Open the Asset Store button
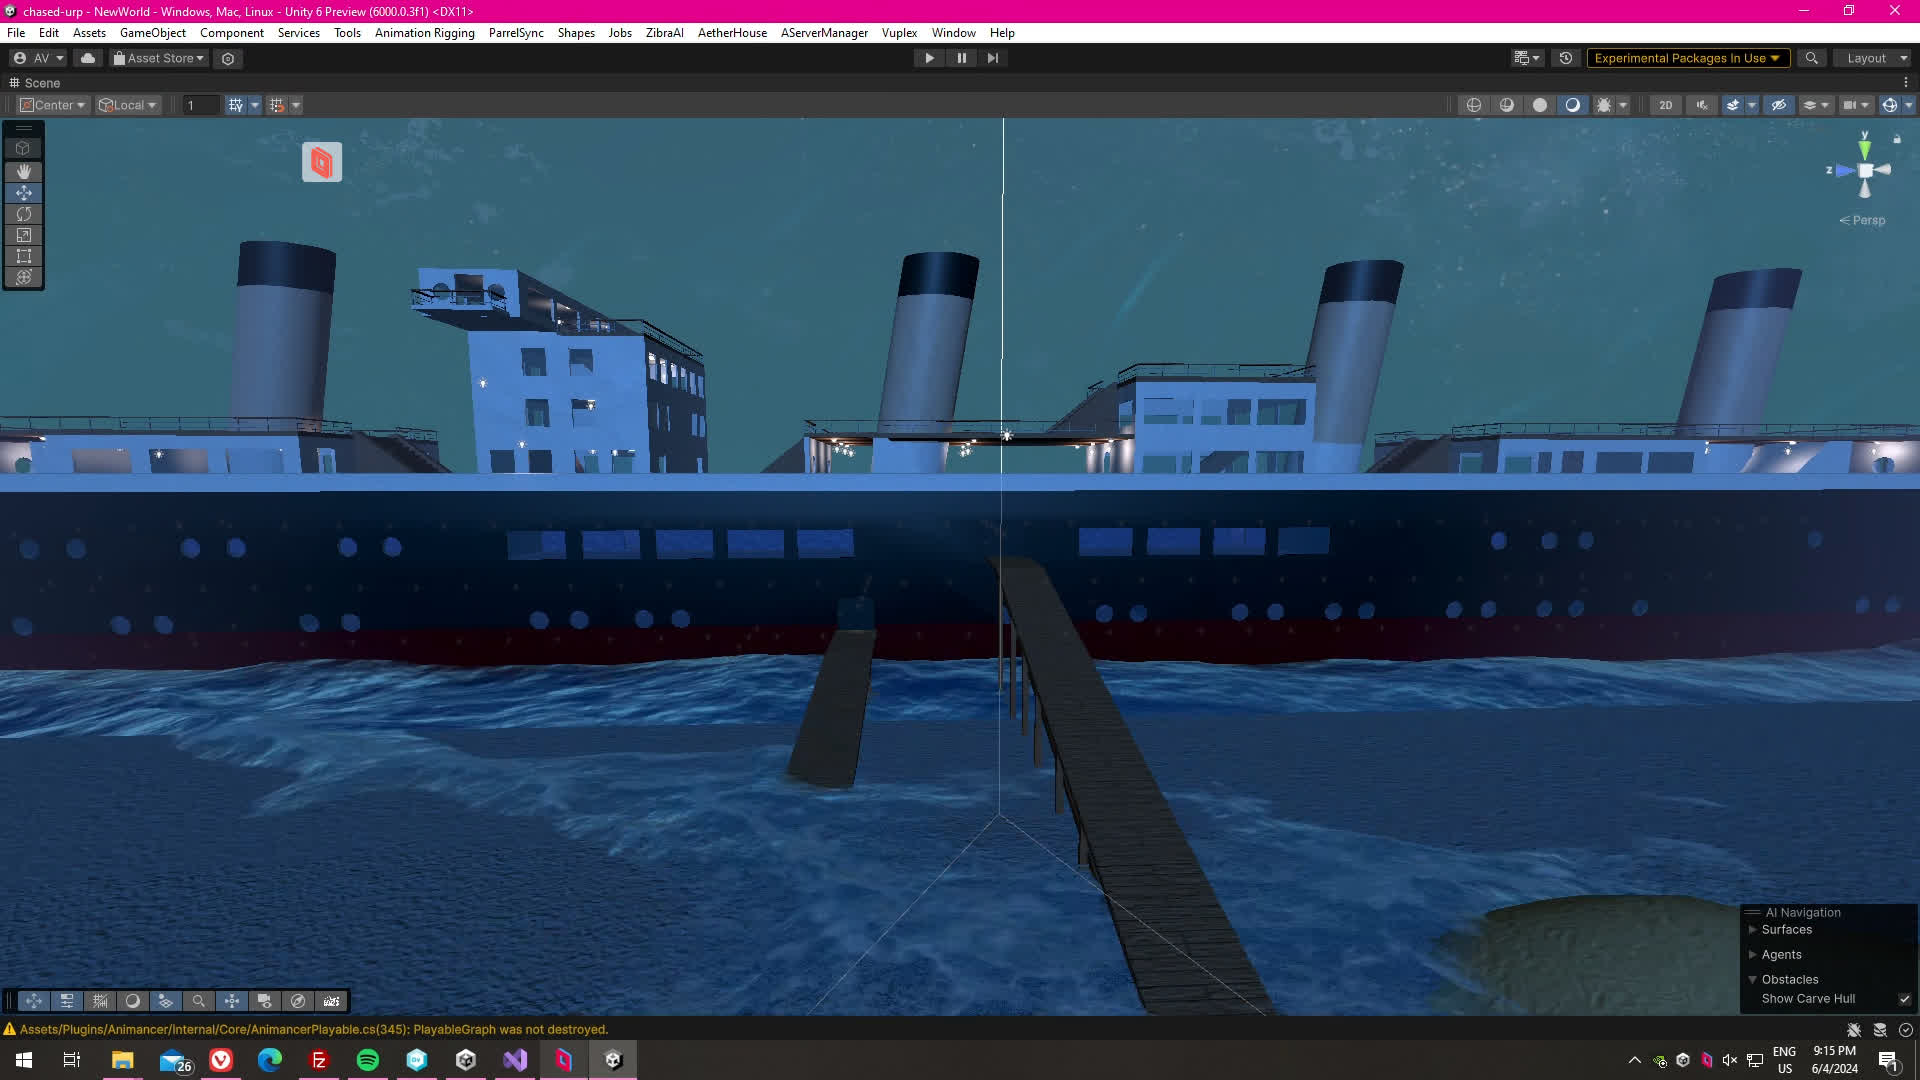 point(159,58)
